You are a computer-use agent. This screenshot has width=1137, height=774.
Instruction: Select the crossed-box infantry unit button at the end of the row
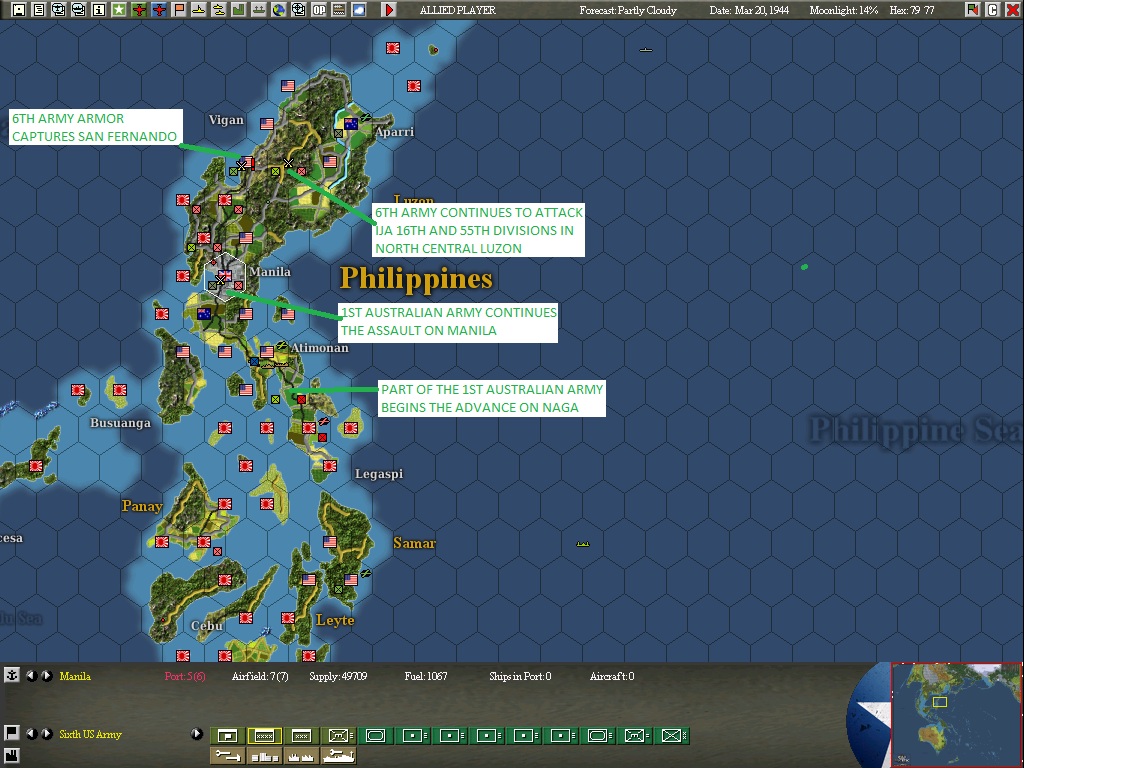pos(671,736)
